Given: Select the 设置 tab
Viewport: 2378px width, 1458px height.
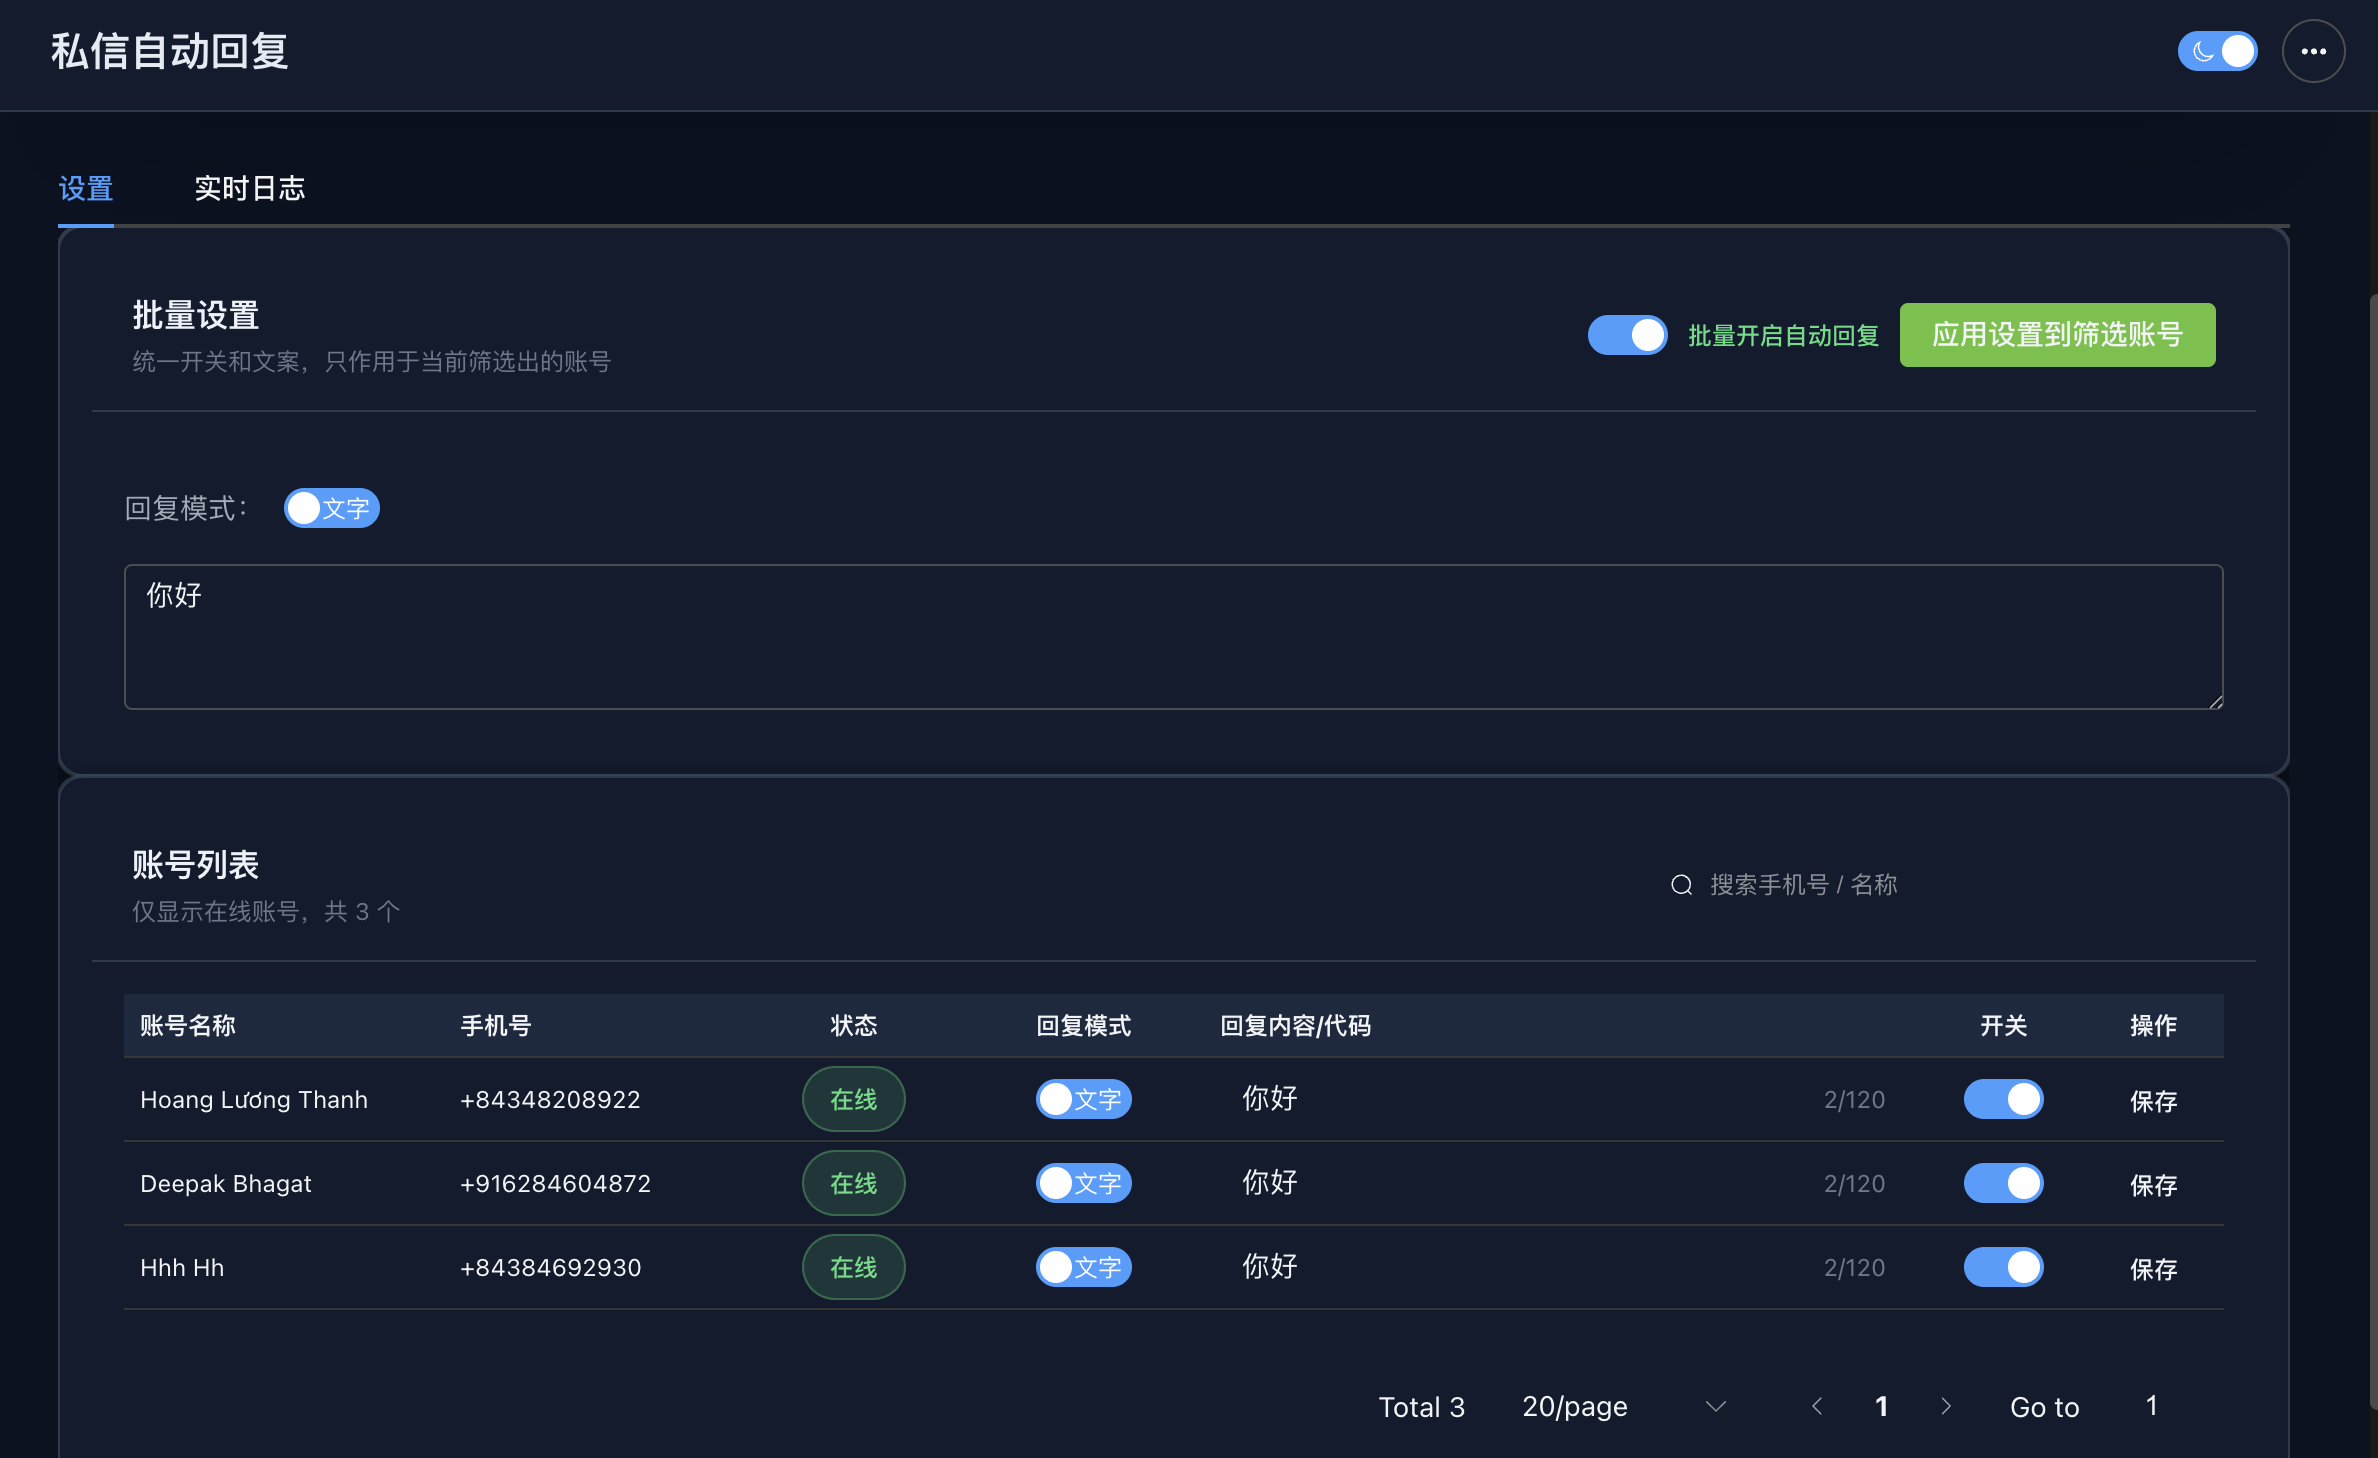Looking at the screenshot, I should [x=86, y=188].
